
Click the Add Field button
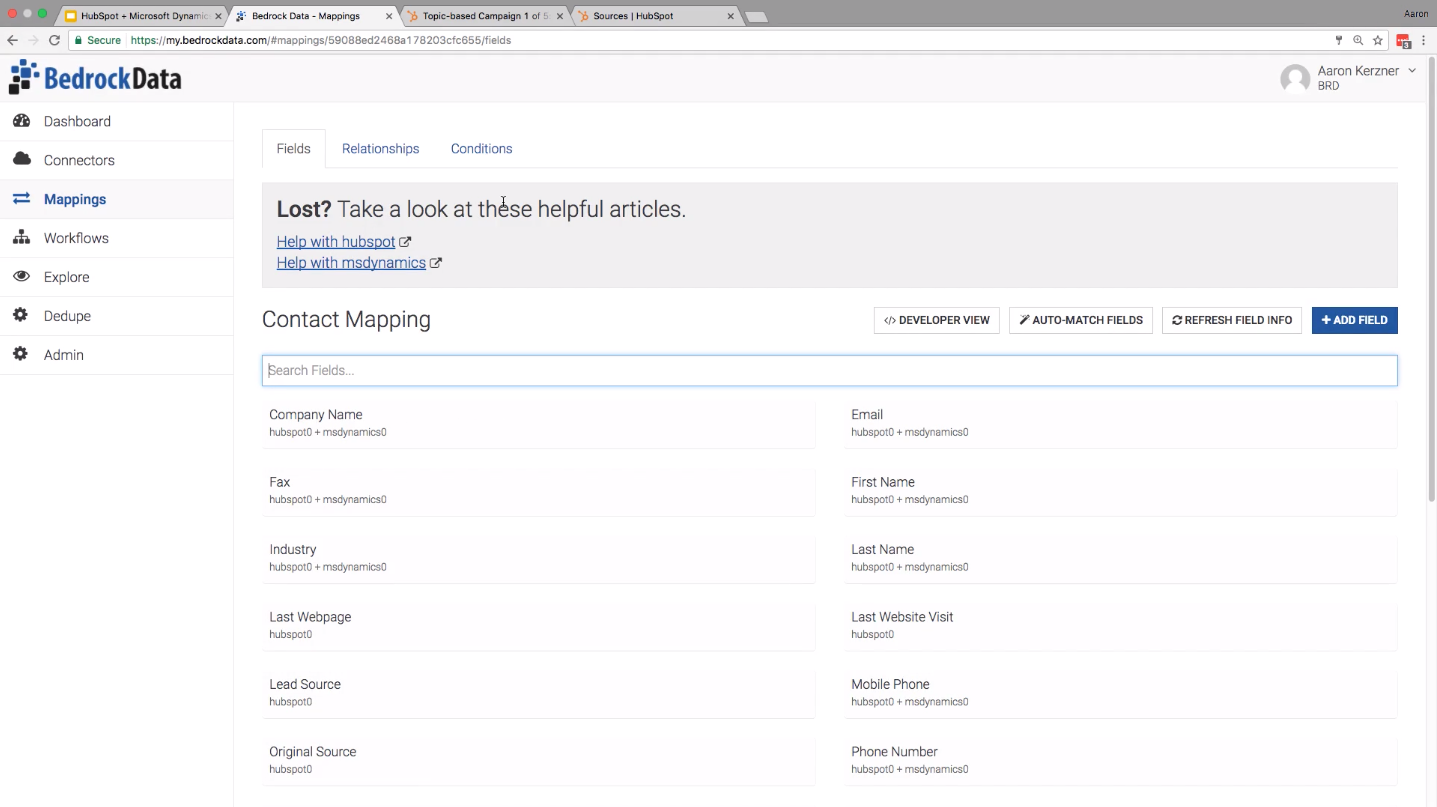[x=1355, y=320]
